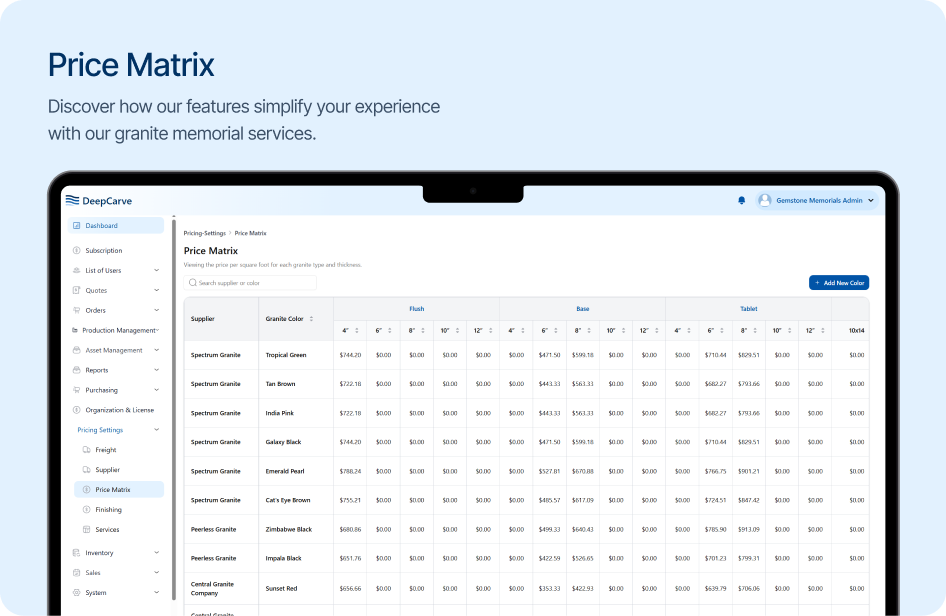Click the Add New Color button
Screen dimensions: 946x616
(x=838, y=283)
